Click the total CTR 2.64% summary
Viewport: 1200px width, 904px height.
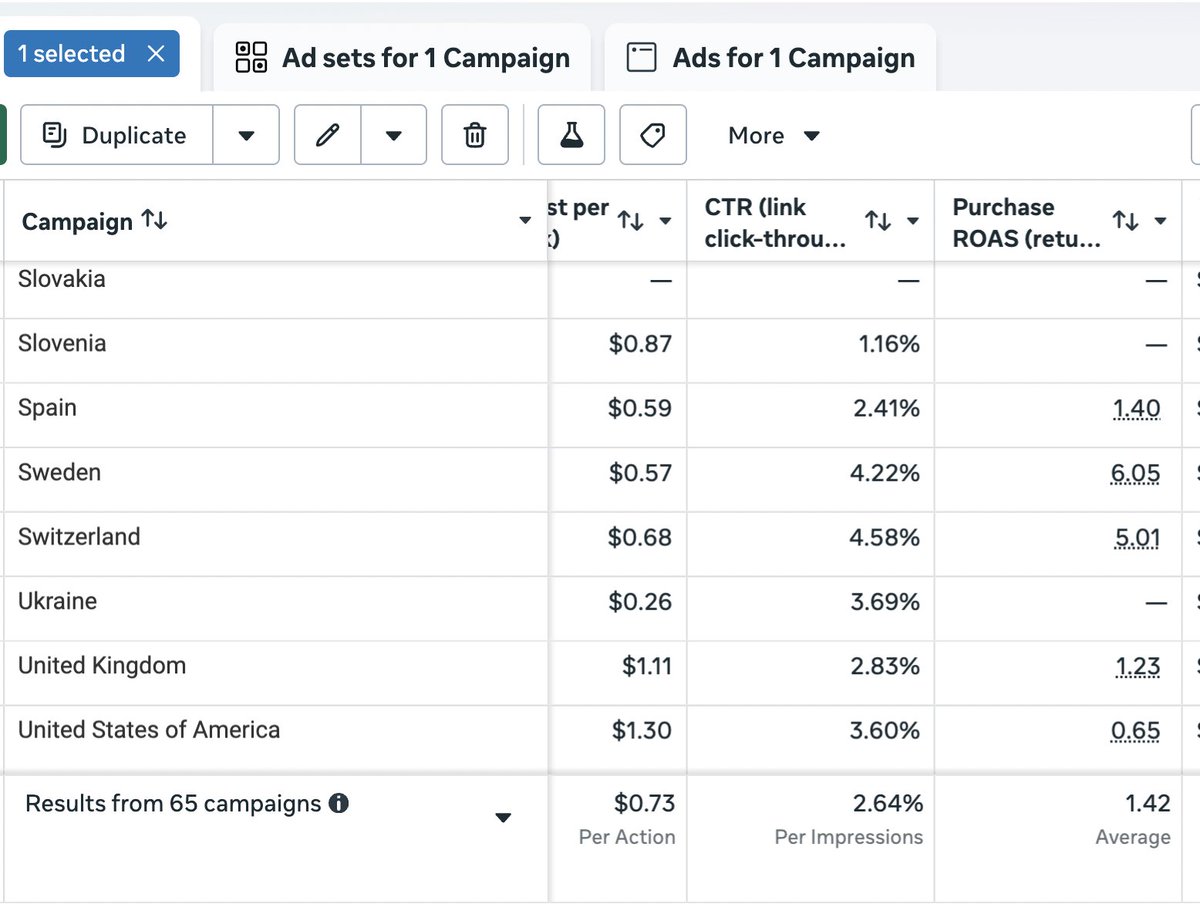(x=887, y=803)
